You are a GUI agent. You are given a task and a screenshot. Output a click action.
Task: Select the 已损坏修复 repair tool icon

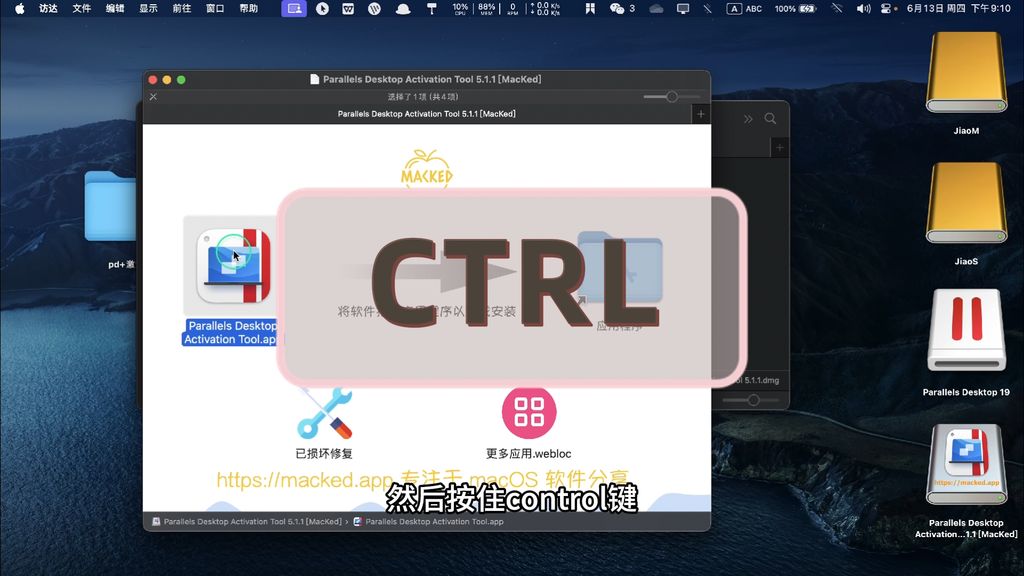(x=325, y=413)
